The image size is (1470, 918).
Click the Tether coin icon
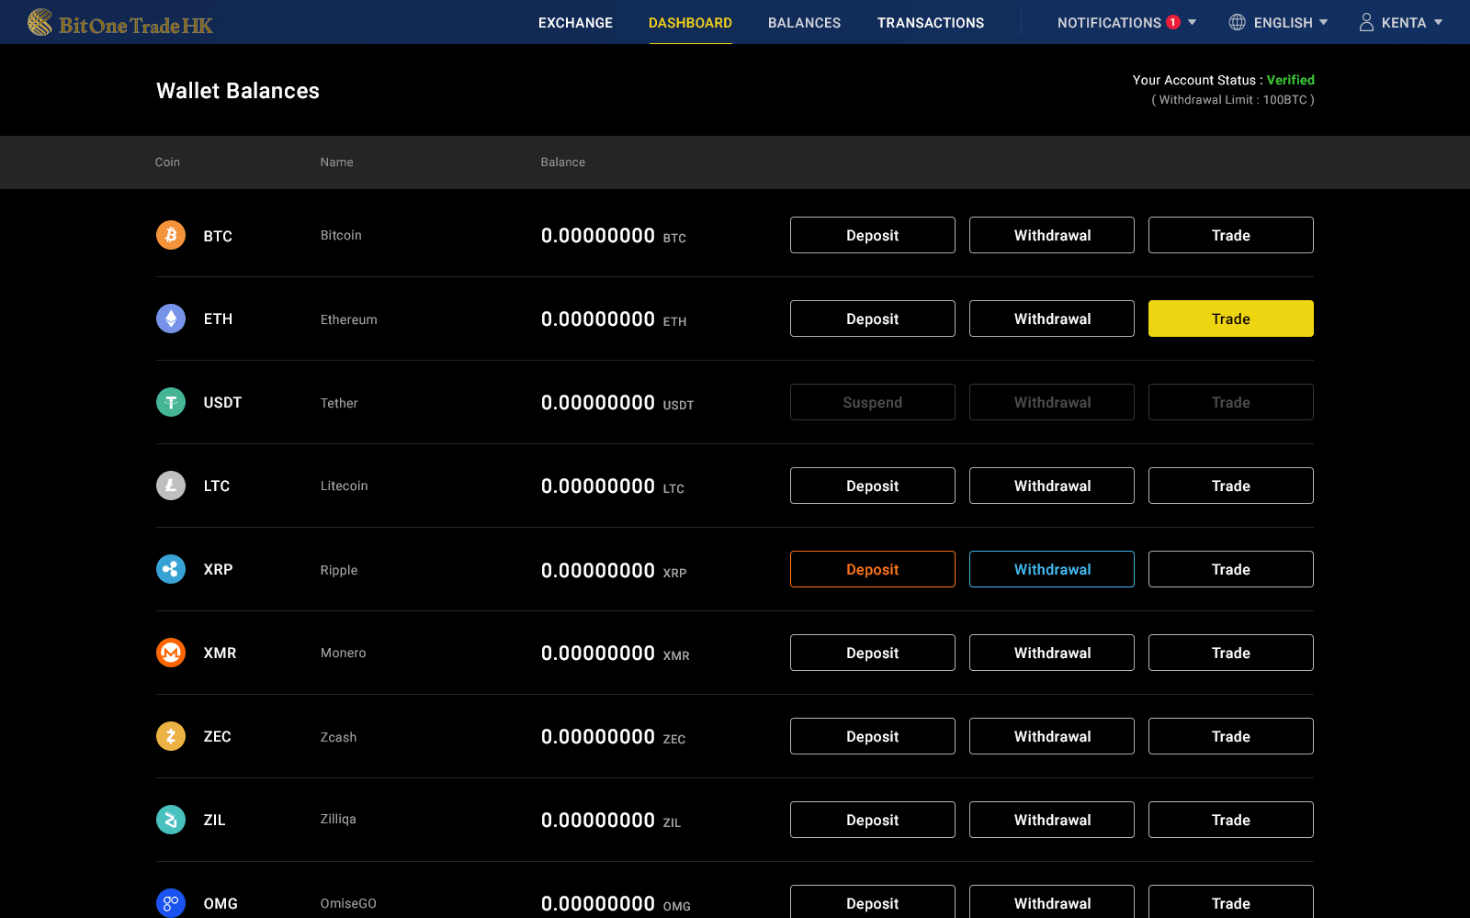tap(171, 402)
